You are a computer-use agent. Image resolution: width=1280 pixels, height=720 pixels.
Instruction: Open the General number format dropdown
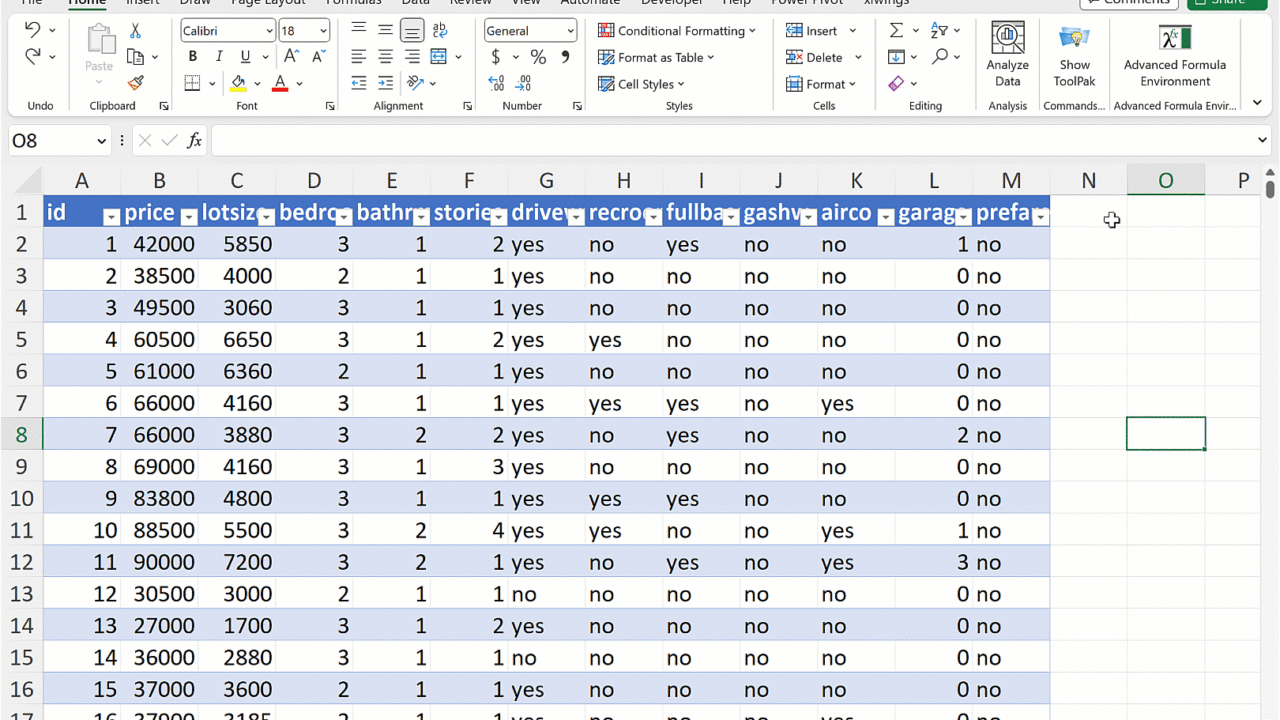click(x=570, y=31)
